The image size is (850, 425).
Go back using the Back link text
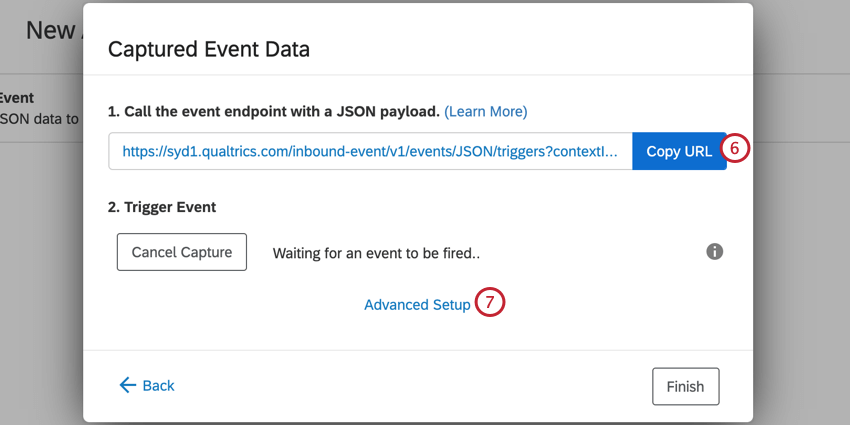click(158, 386)
